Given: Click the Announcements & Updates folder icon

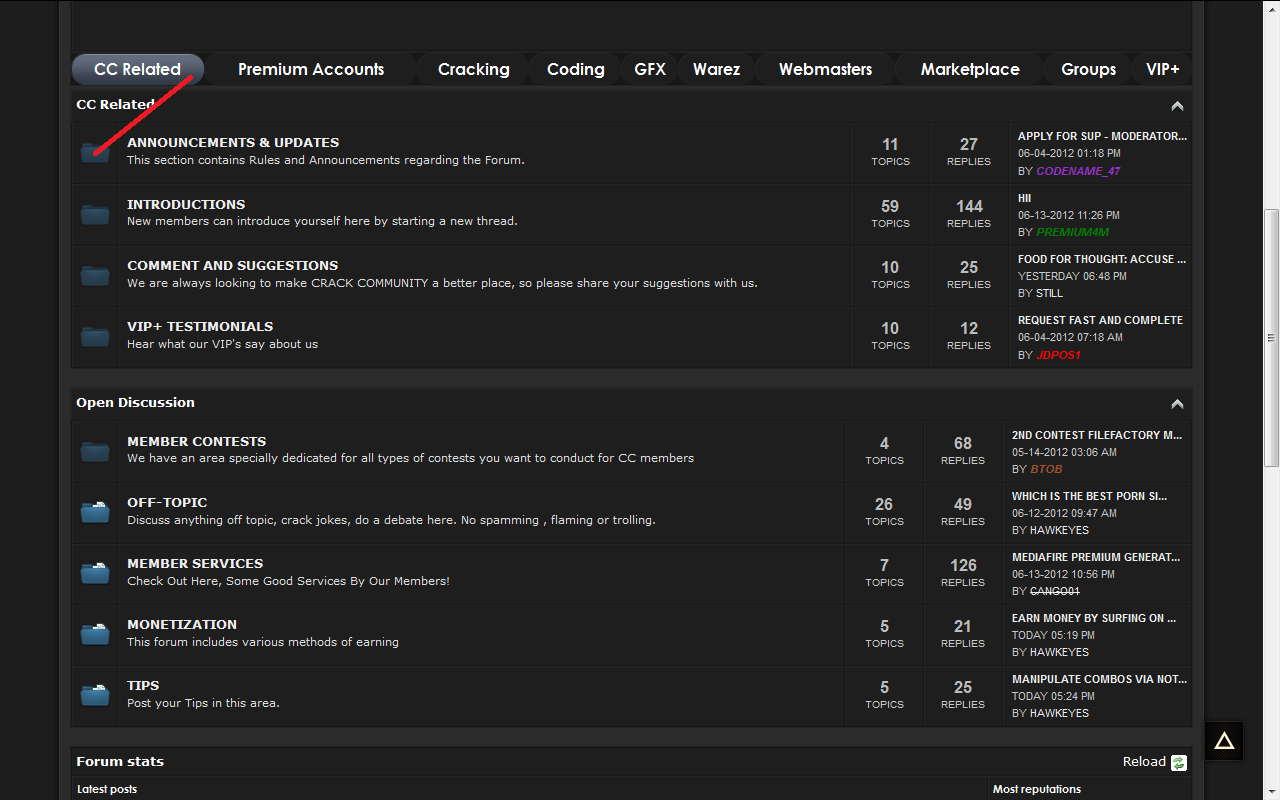Looking at the screenshot, I should (x=95, y=152).
